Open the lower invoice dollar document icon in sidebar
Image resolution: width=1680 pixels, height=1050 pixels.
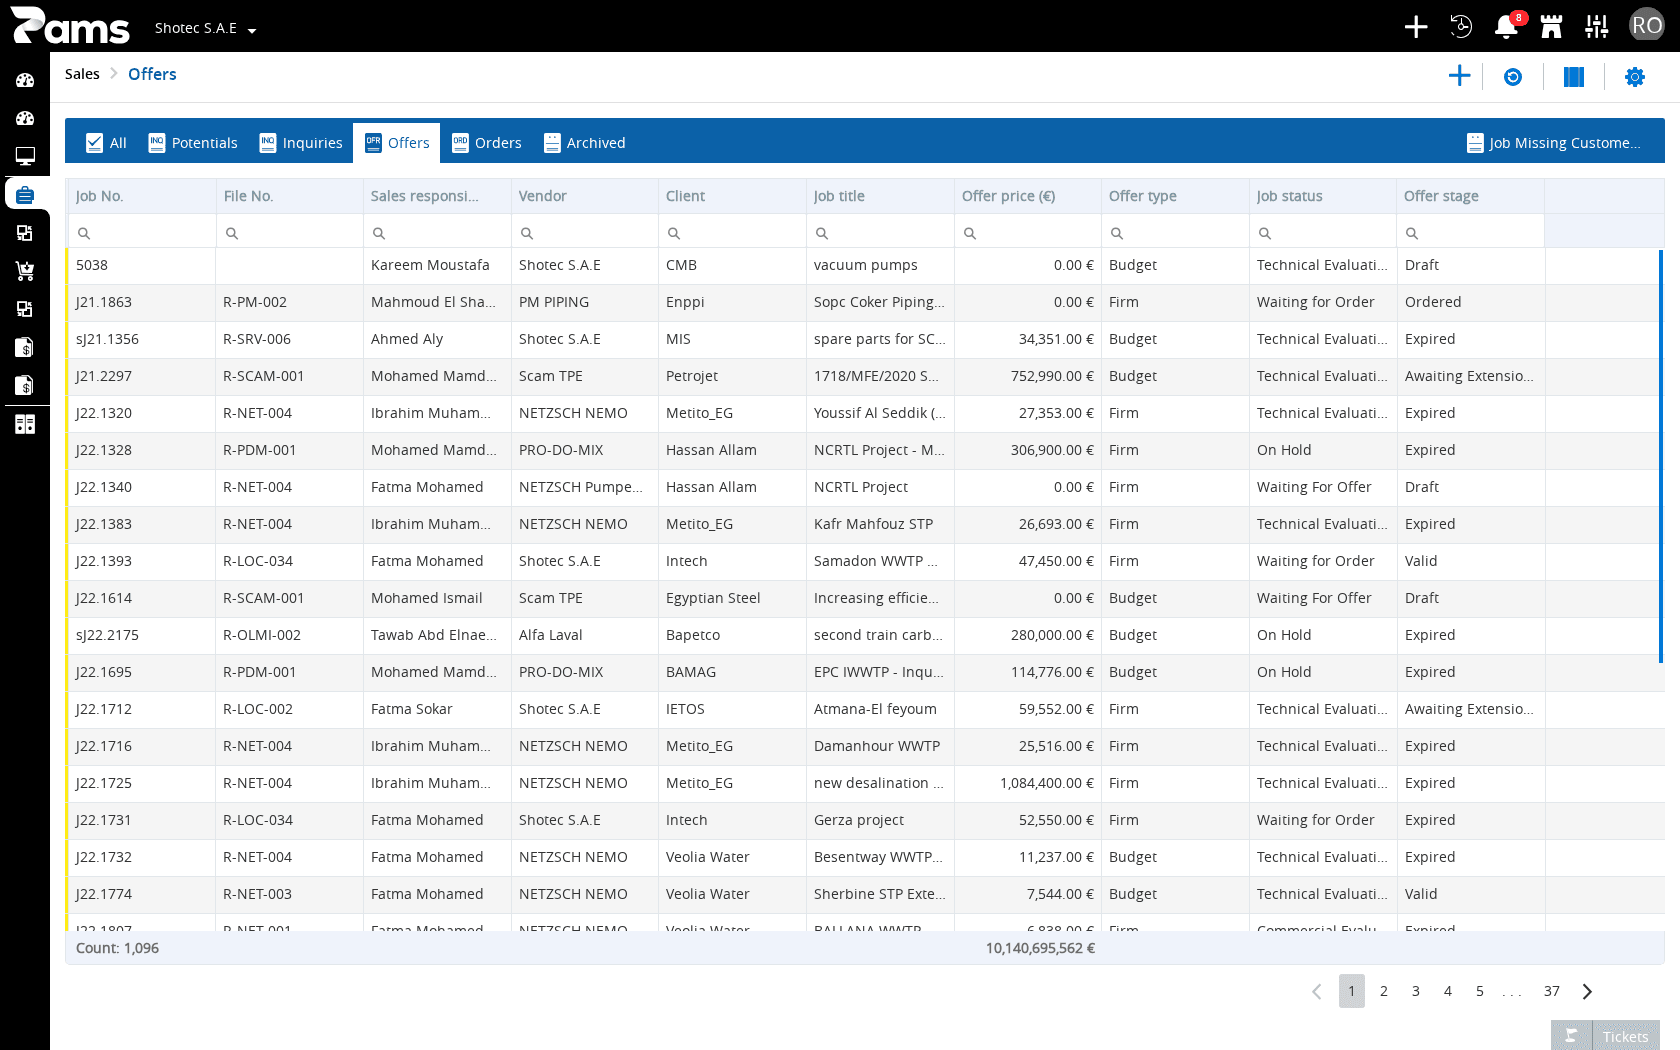(x=25, y=385)
